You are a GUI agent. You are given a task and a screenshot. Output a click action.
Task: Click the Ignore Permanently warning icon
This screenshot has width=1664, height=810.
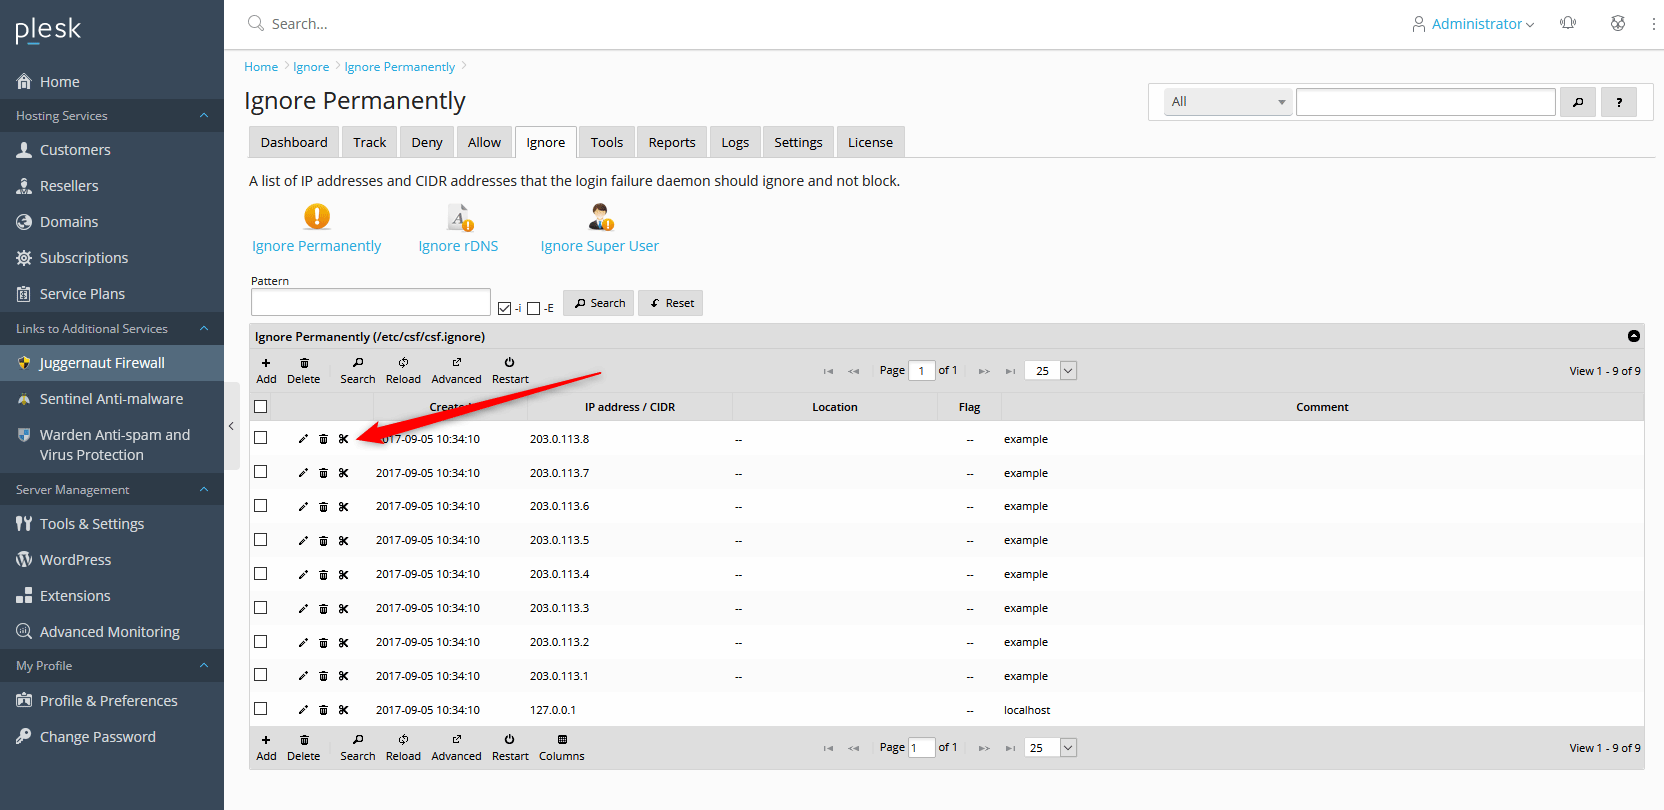click(317, 217)
